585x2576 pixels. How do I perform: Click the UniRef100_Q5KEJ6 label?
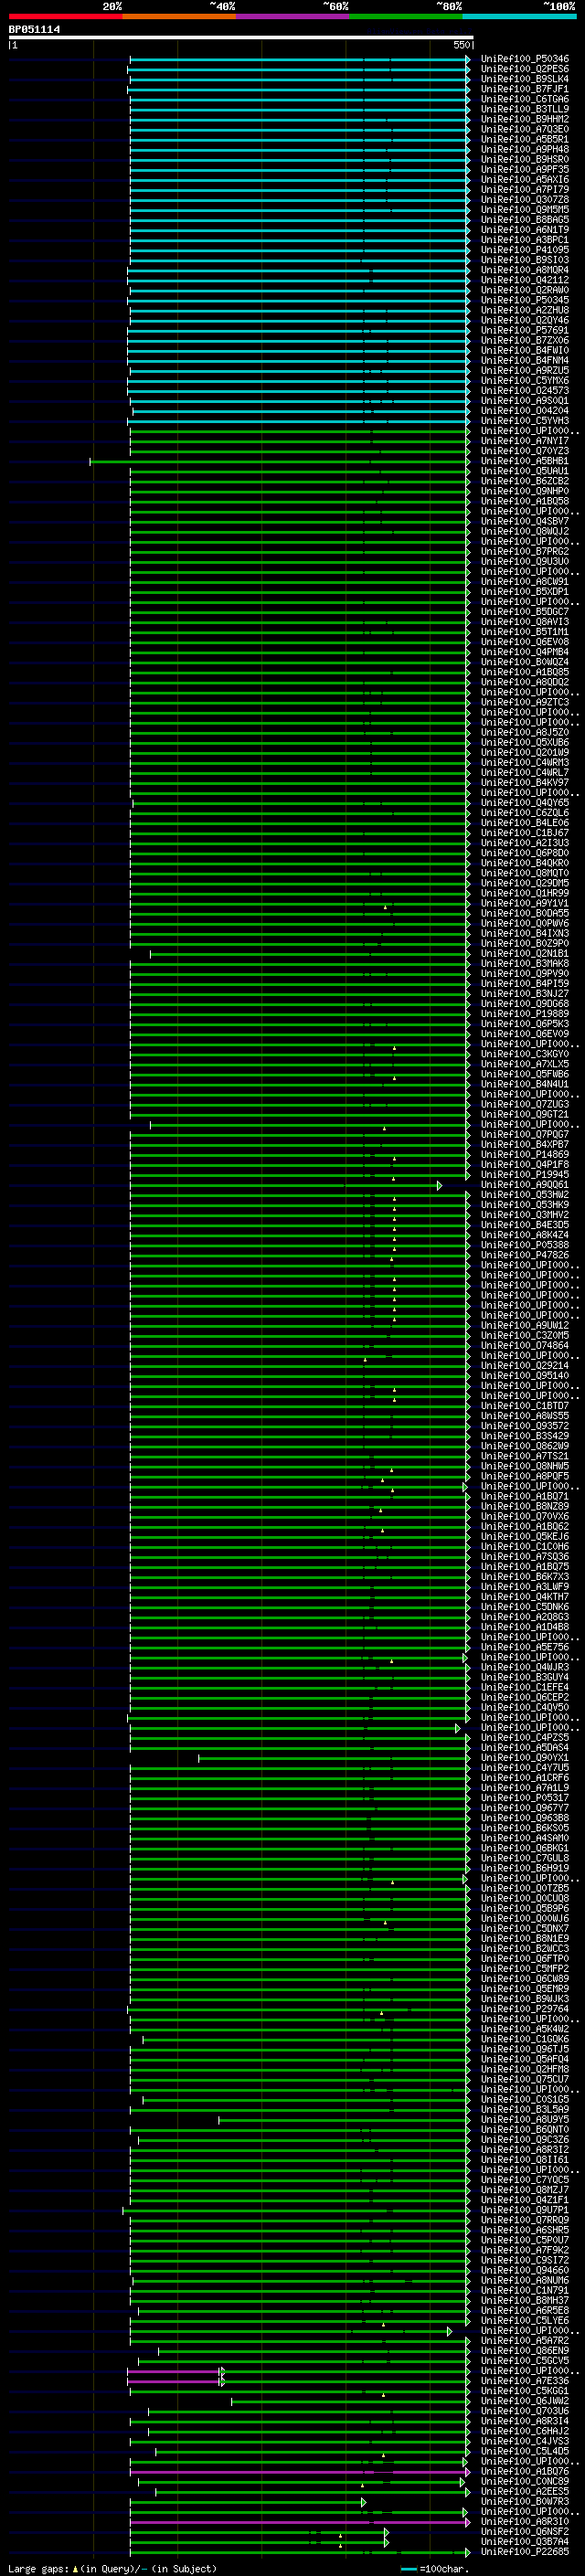[x=524, y=1537]
